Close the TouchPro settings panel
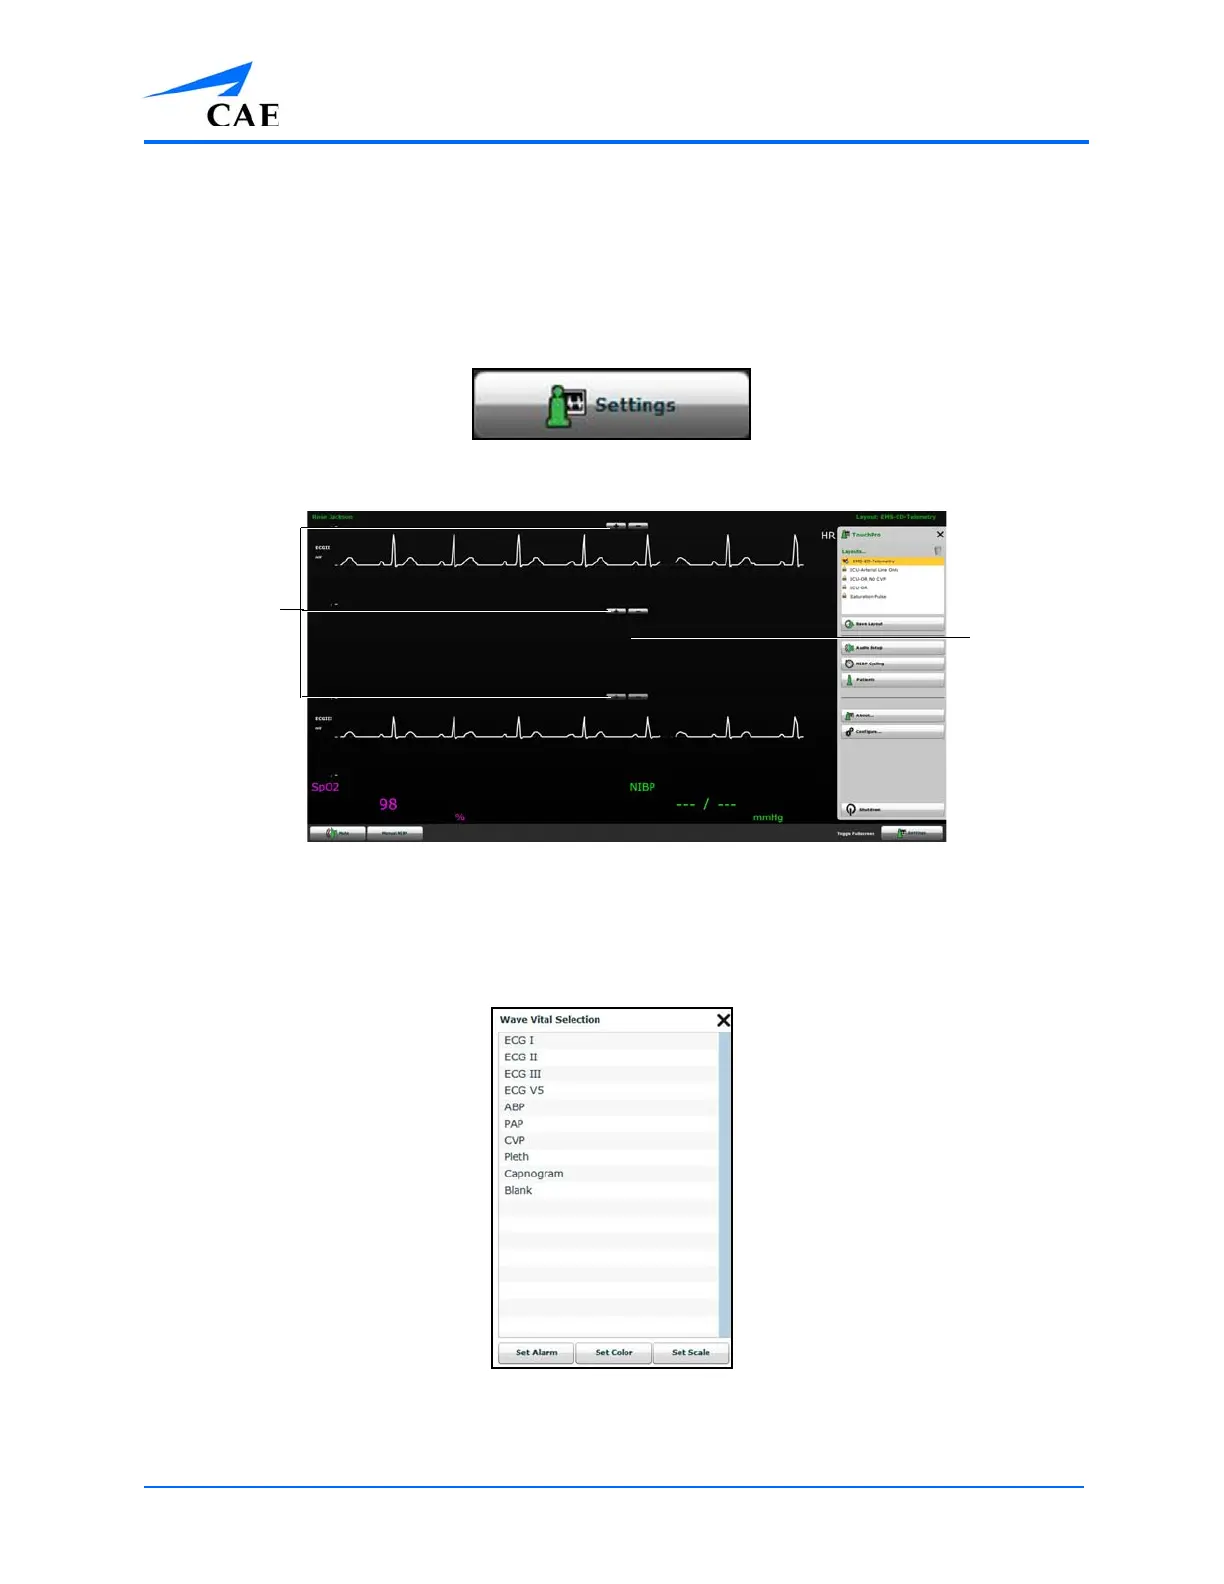The image size is (1224, 1584). (x=940, y=534)
